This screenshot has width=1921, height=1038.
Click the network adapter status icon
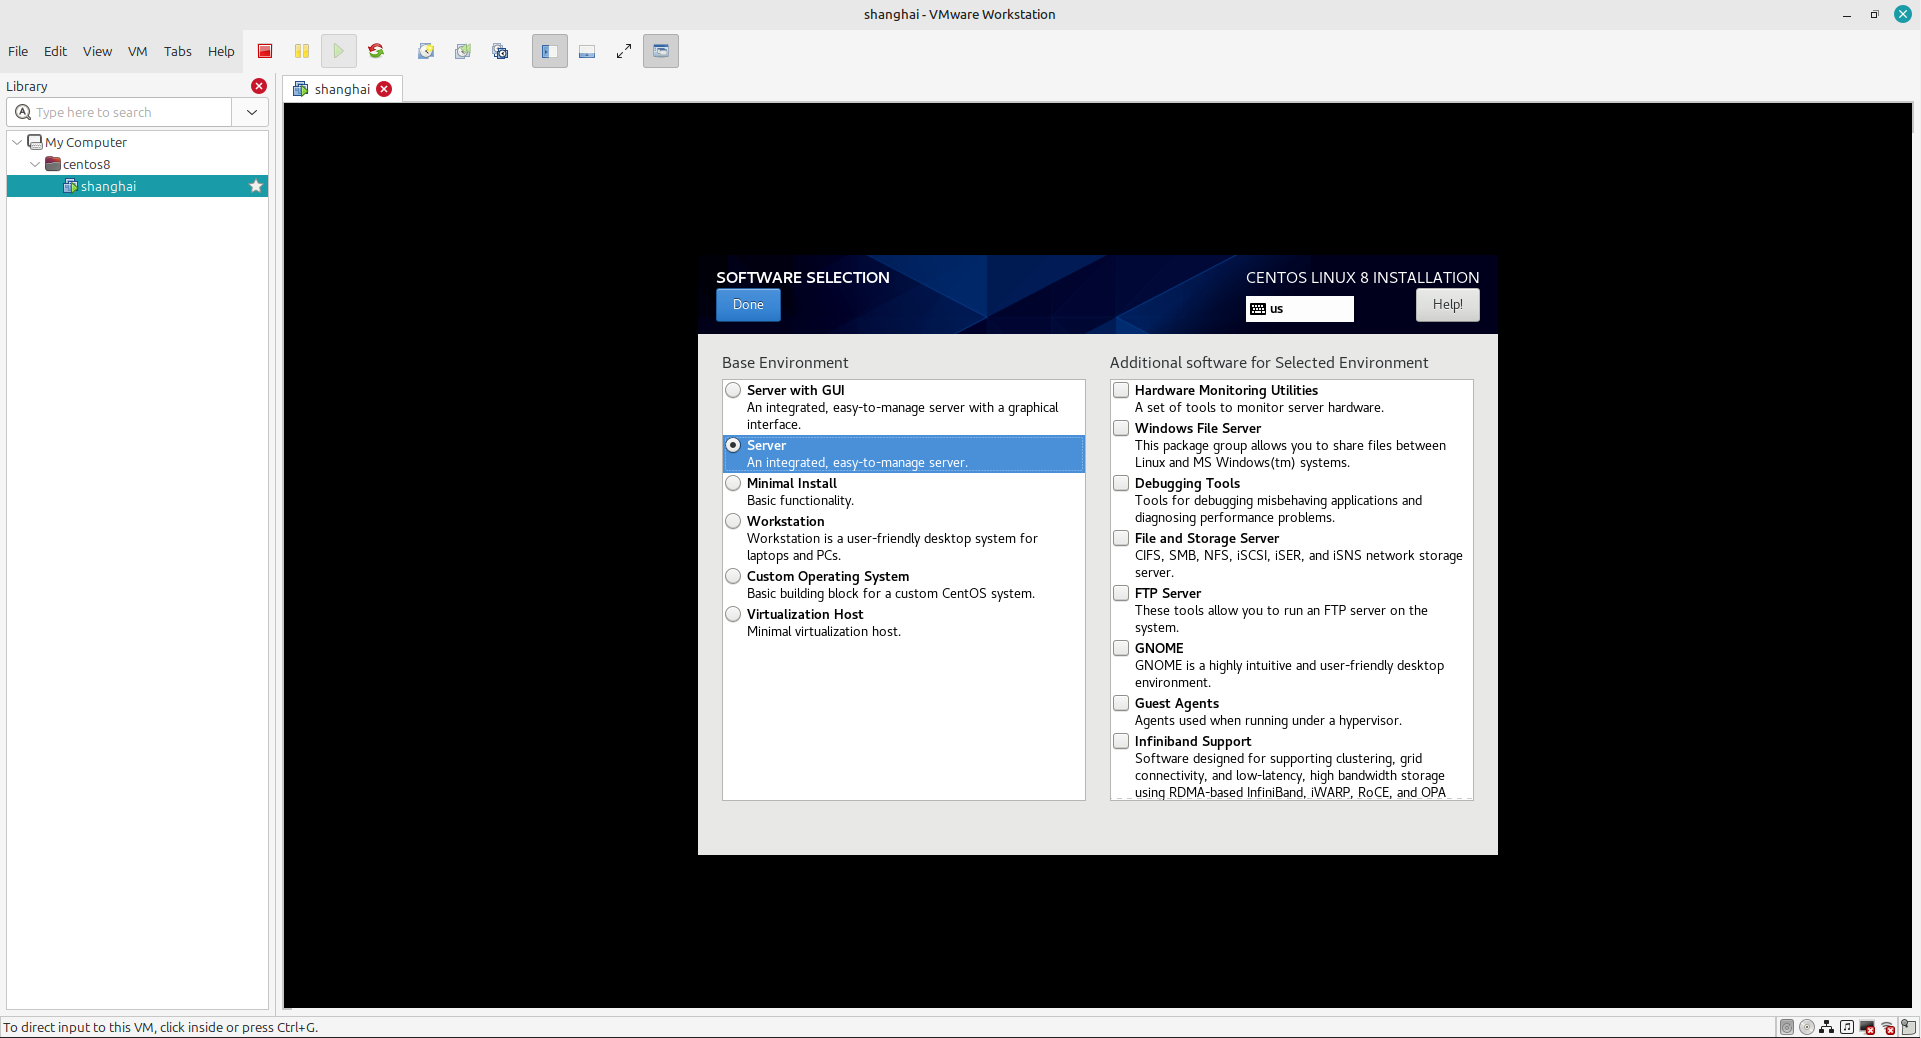(1827, 1027)
